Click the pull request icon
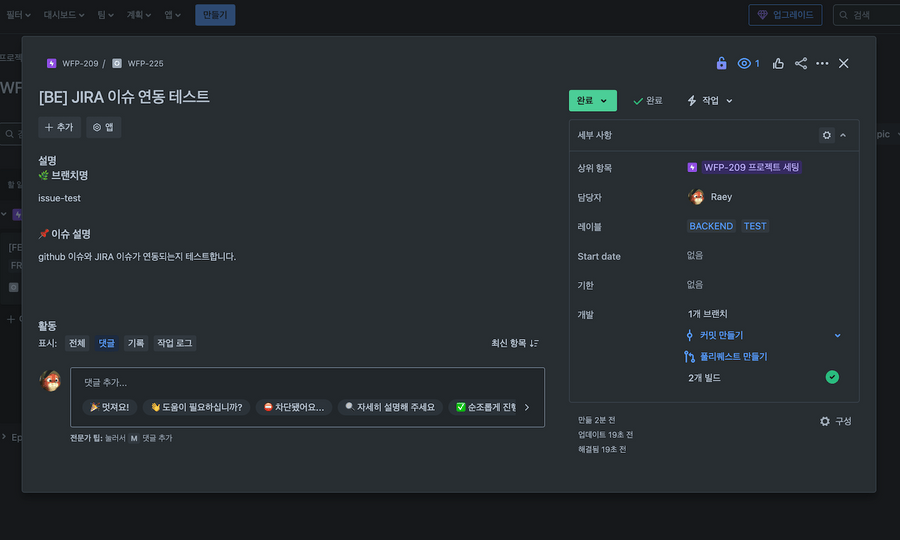Viewport: 900px width, 540px height. click(689, 356)
